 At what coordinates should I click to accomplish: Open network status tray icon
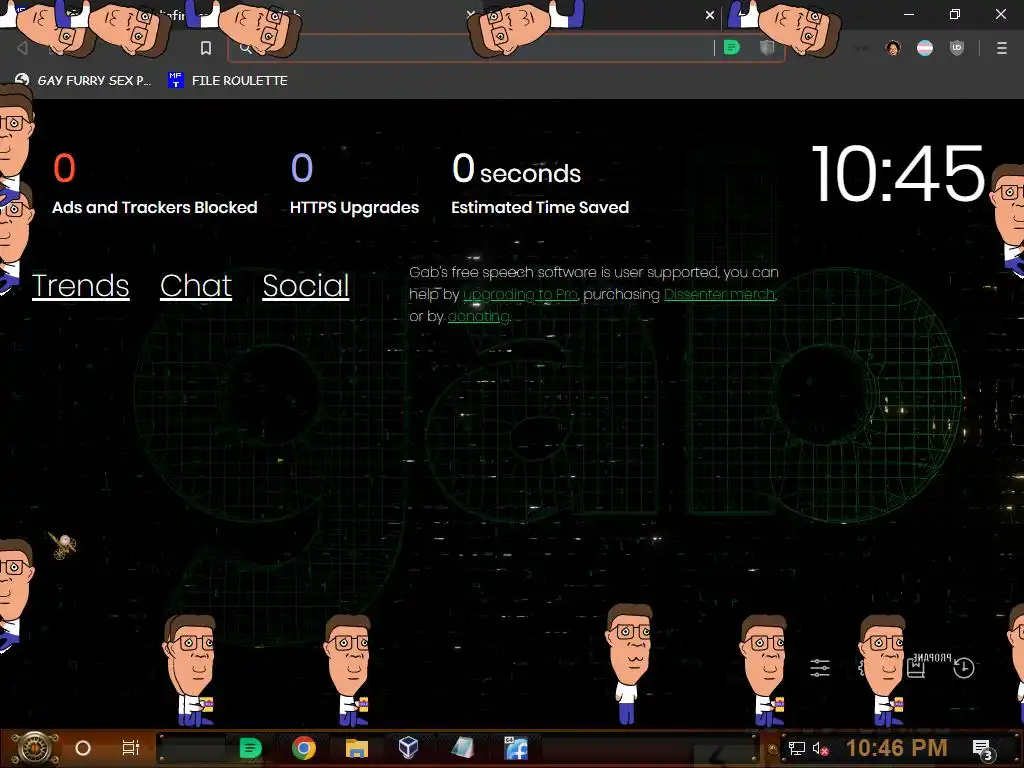tap(797, 748)
